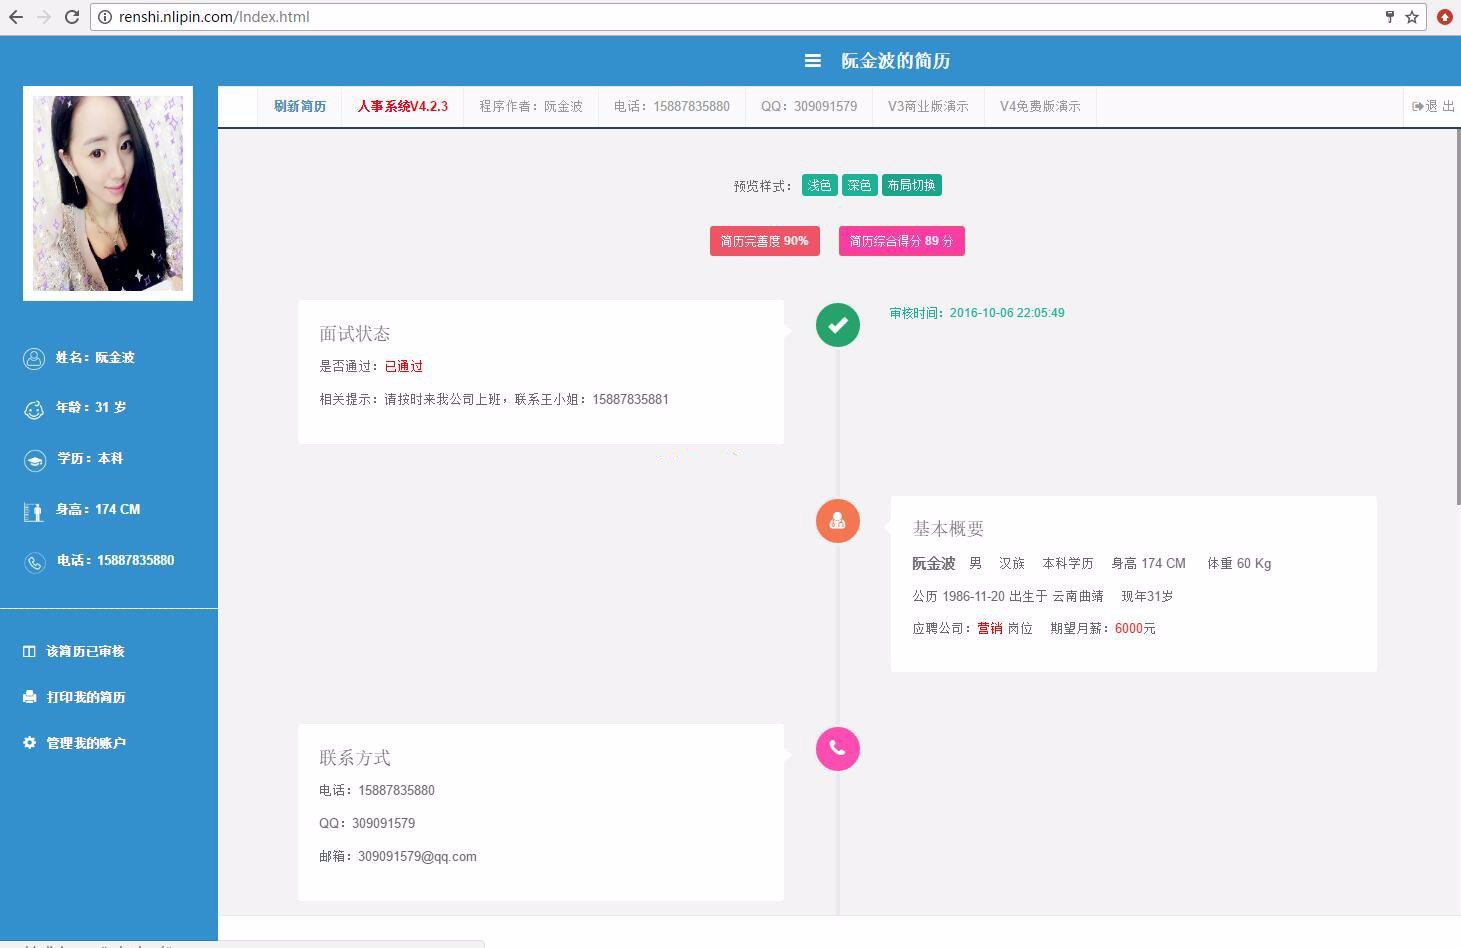This screenshot has width=1461, height=948.
Task: Toggle the hamburger menu beside resume title
Action: (x=813, y=61)
